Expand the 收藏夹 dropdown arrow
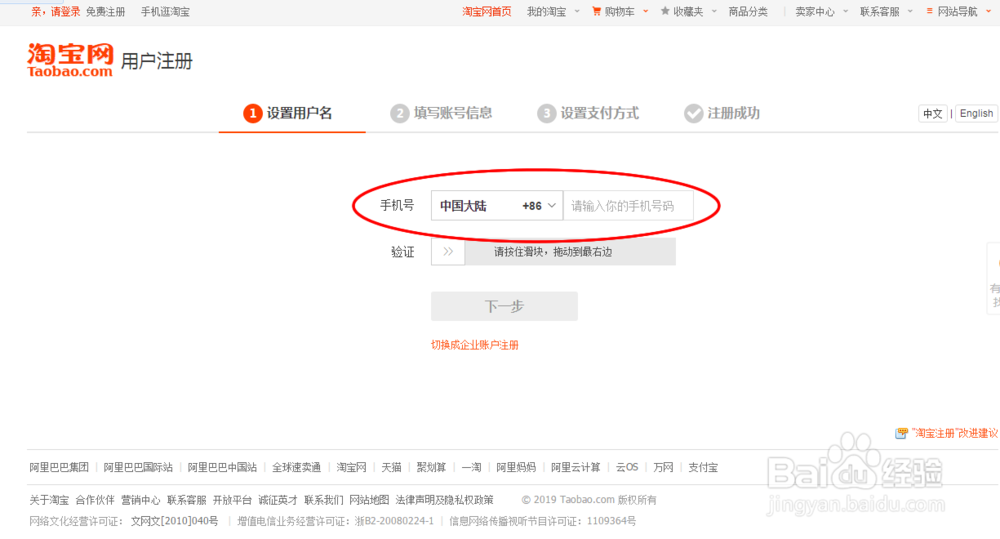 714,11
